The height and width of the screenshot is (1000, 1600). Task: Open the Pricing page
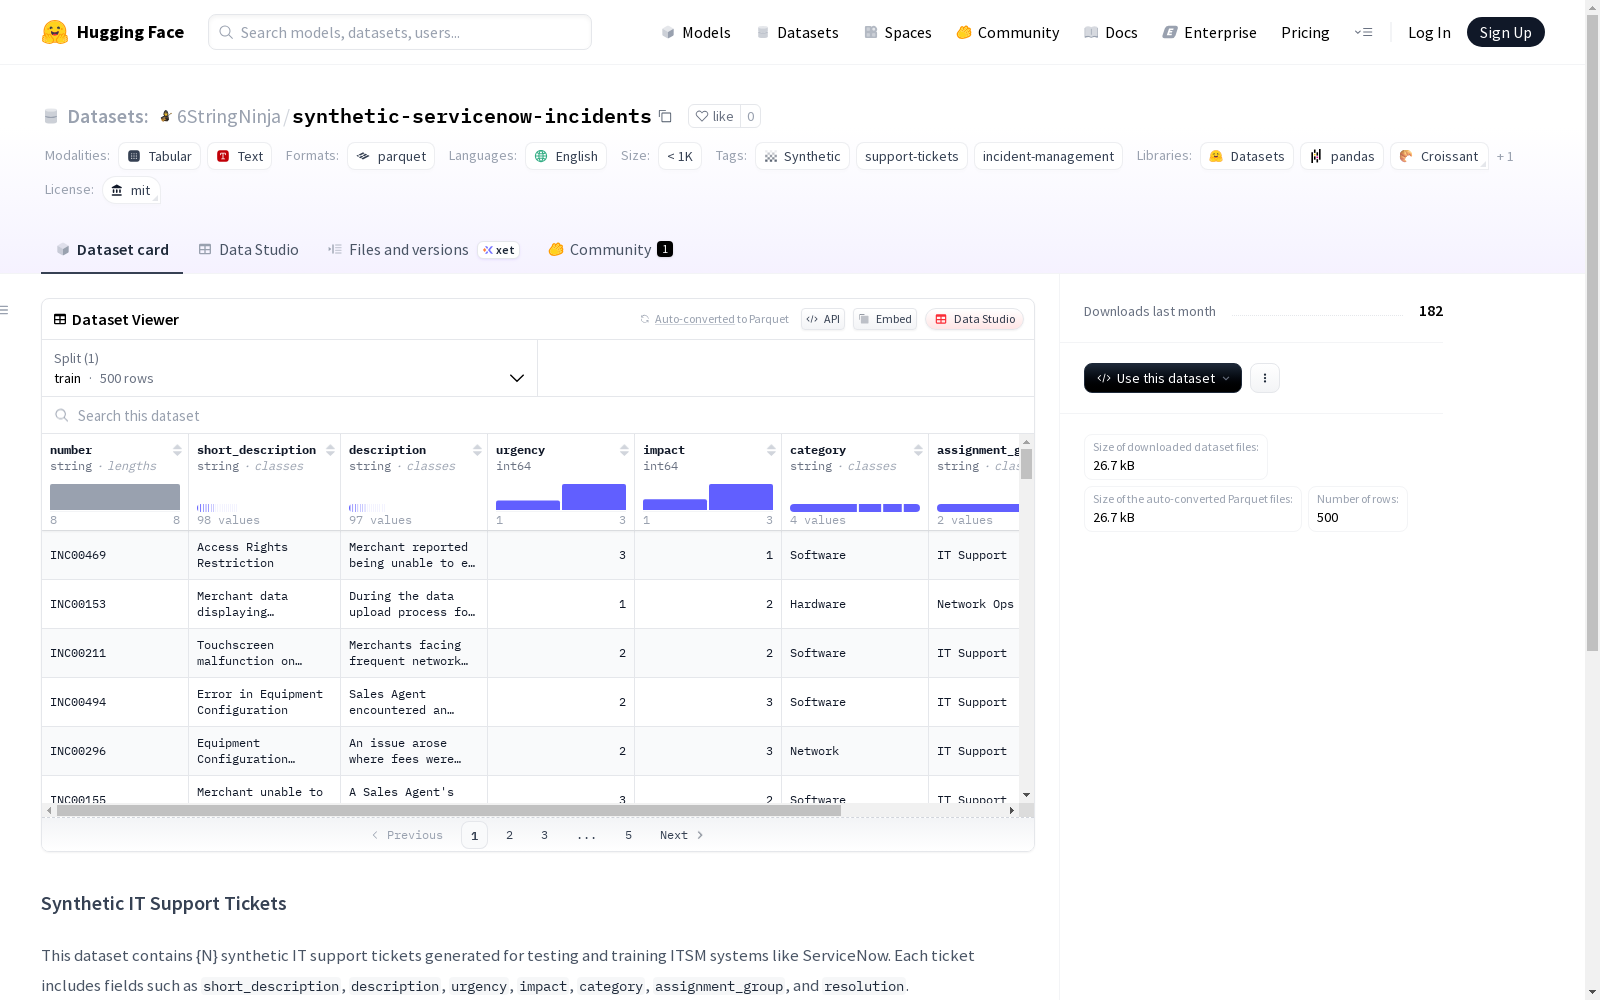tap(1305, 32)
